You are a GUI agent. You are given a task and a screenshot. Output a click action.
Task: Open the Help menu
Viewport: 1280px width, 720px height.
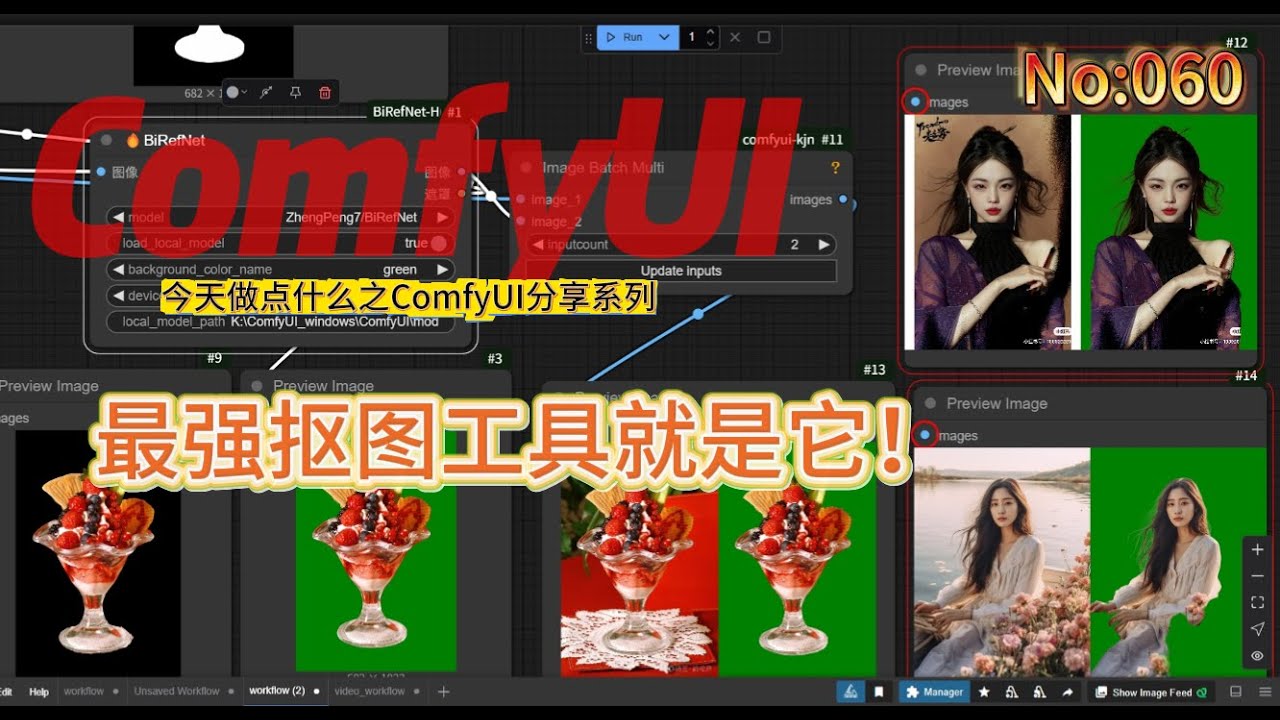tap(39, 691)
